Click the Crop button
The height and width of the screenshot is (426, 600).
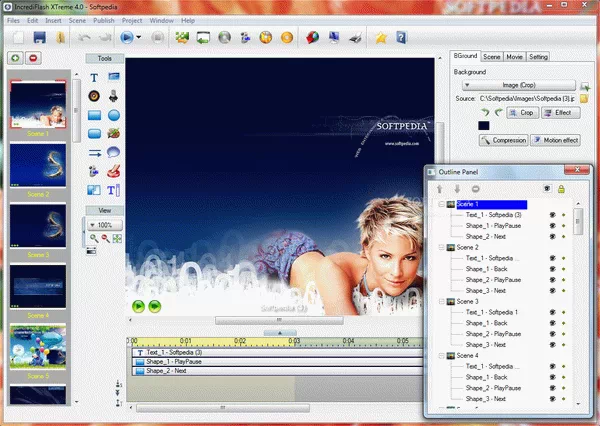pyautogui.click(x=523, y=113)
